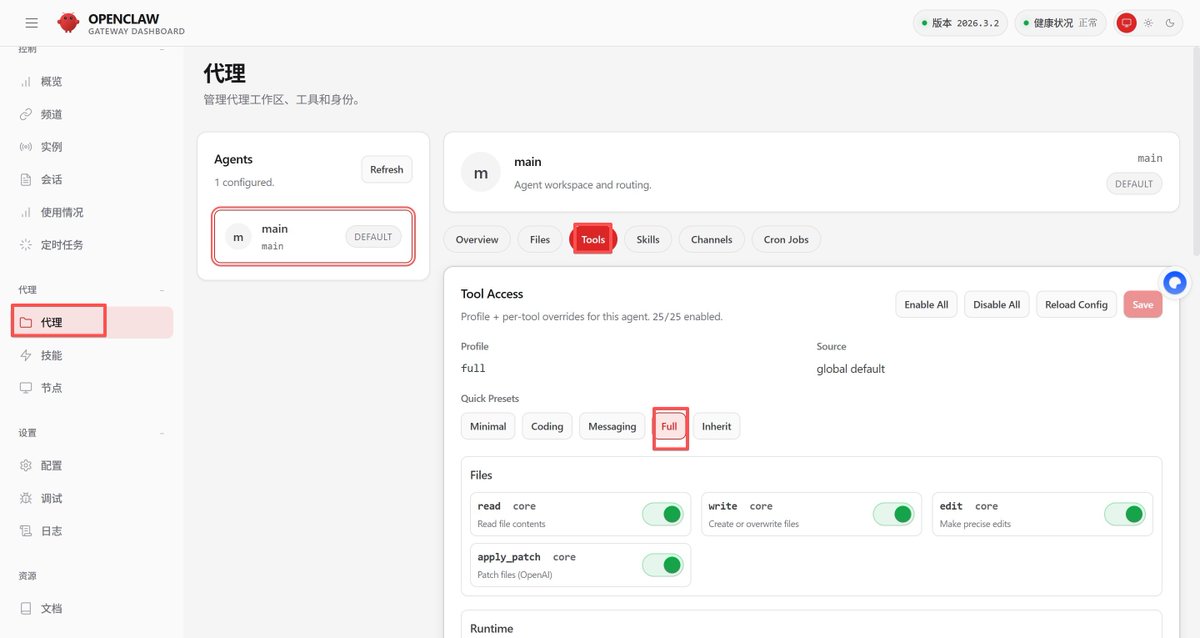This screenshot has width=1200, height=638.
Task: Click the Disable All button
Action: coord(996,304)
